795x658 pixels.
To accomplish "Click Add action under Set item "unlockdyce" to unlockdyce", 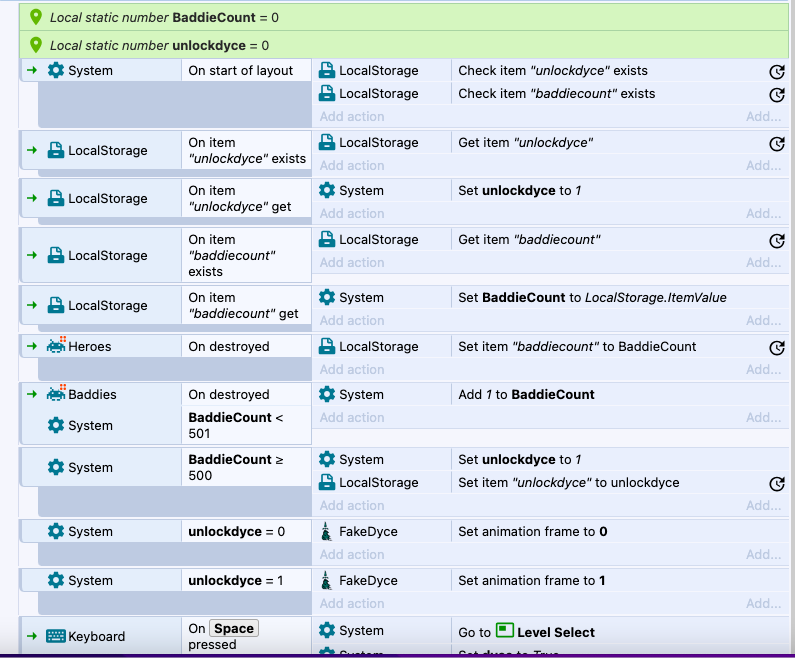I will pyautogui.click(x=352, y=505).
